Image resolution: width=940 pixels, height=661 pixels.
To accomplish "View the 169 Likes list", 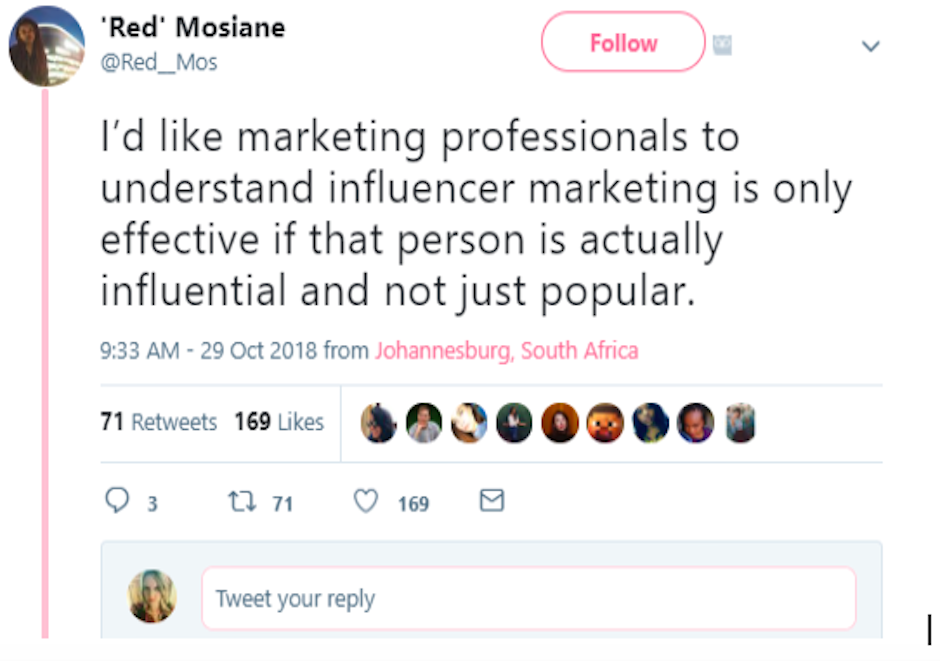I will [x=279, y=422].
